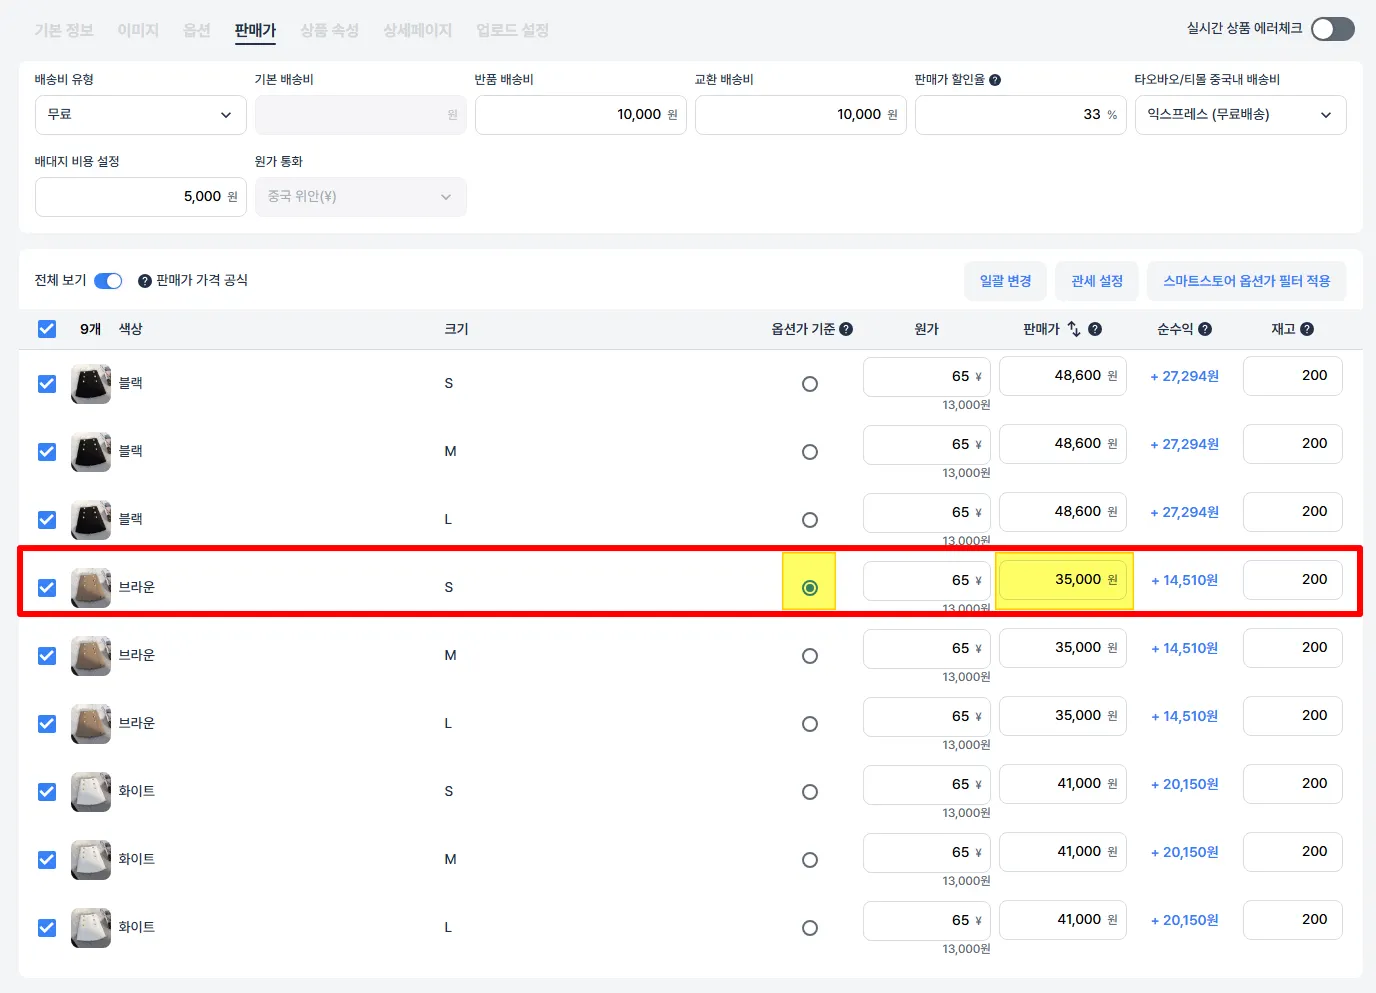Uncheck the 화이트 S row checkbox
1376x993 pixels.
(47, 792)
